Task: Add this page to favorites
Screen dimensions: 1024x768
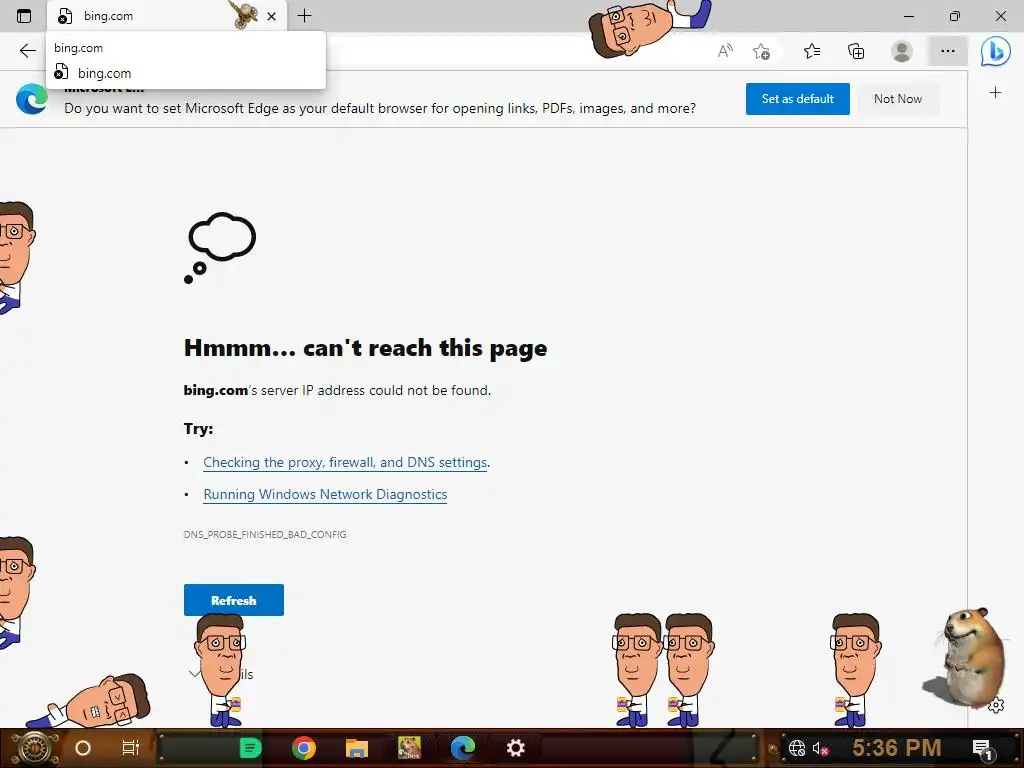Action: pyautogui.click(x=761, y=51)
